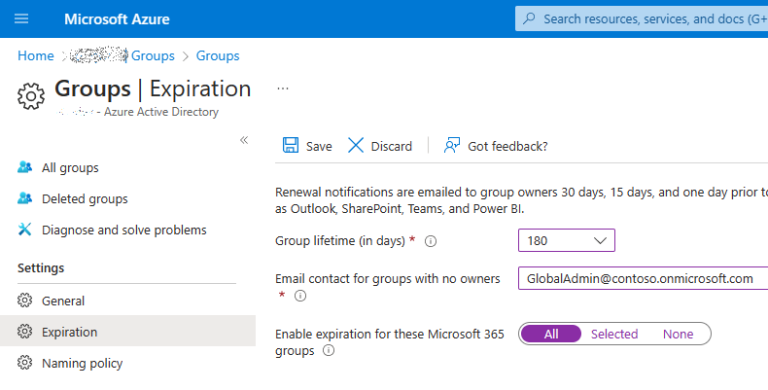Open the Naming policy settings page
This screenshot has height=390, width=768.
point(82,363)
